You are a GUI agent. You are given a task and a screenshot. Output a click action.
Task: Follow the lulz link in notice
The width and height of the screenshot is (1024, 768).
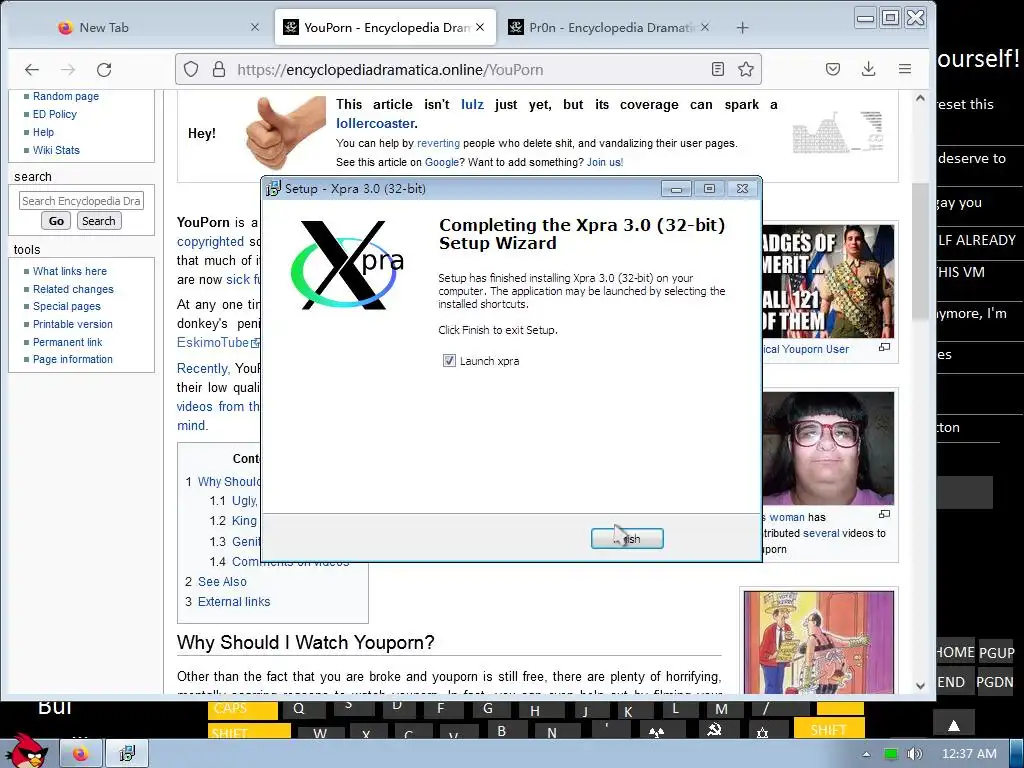pos(472,104)
